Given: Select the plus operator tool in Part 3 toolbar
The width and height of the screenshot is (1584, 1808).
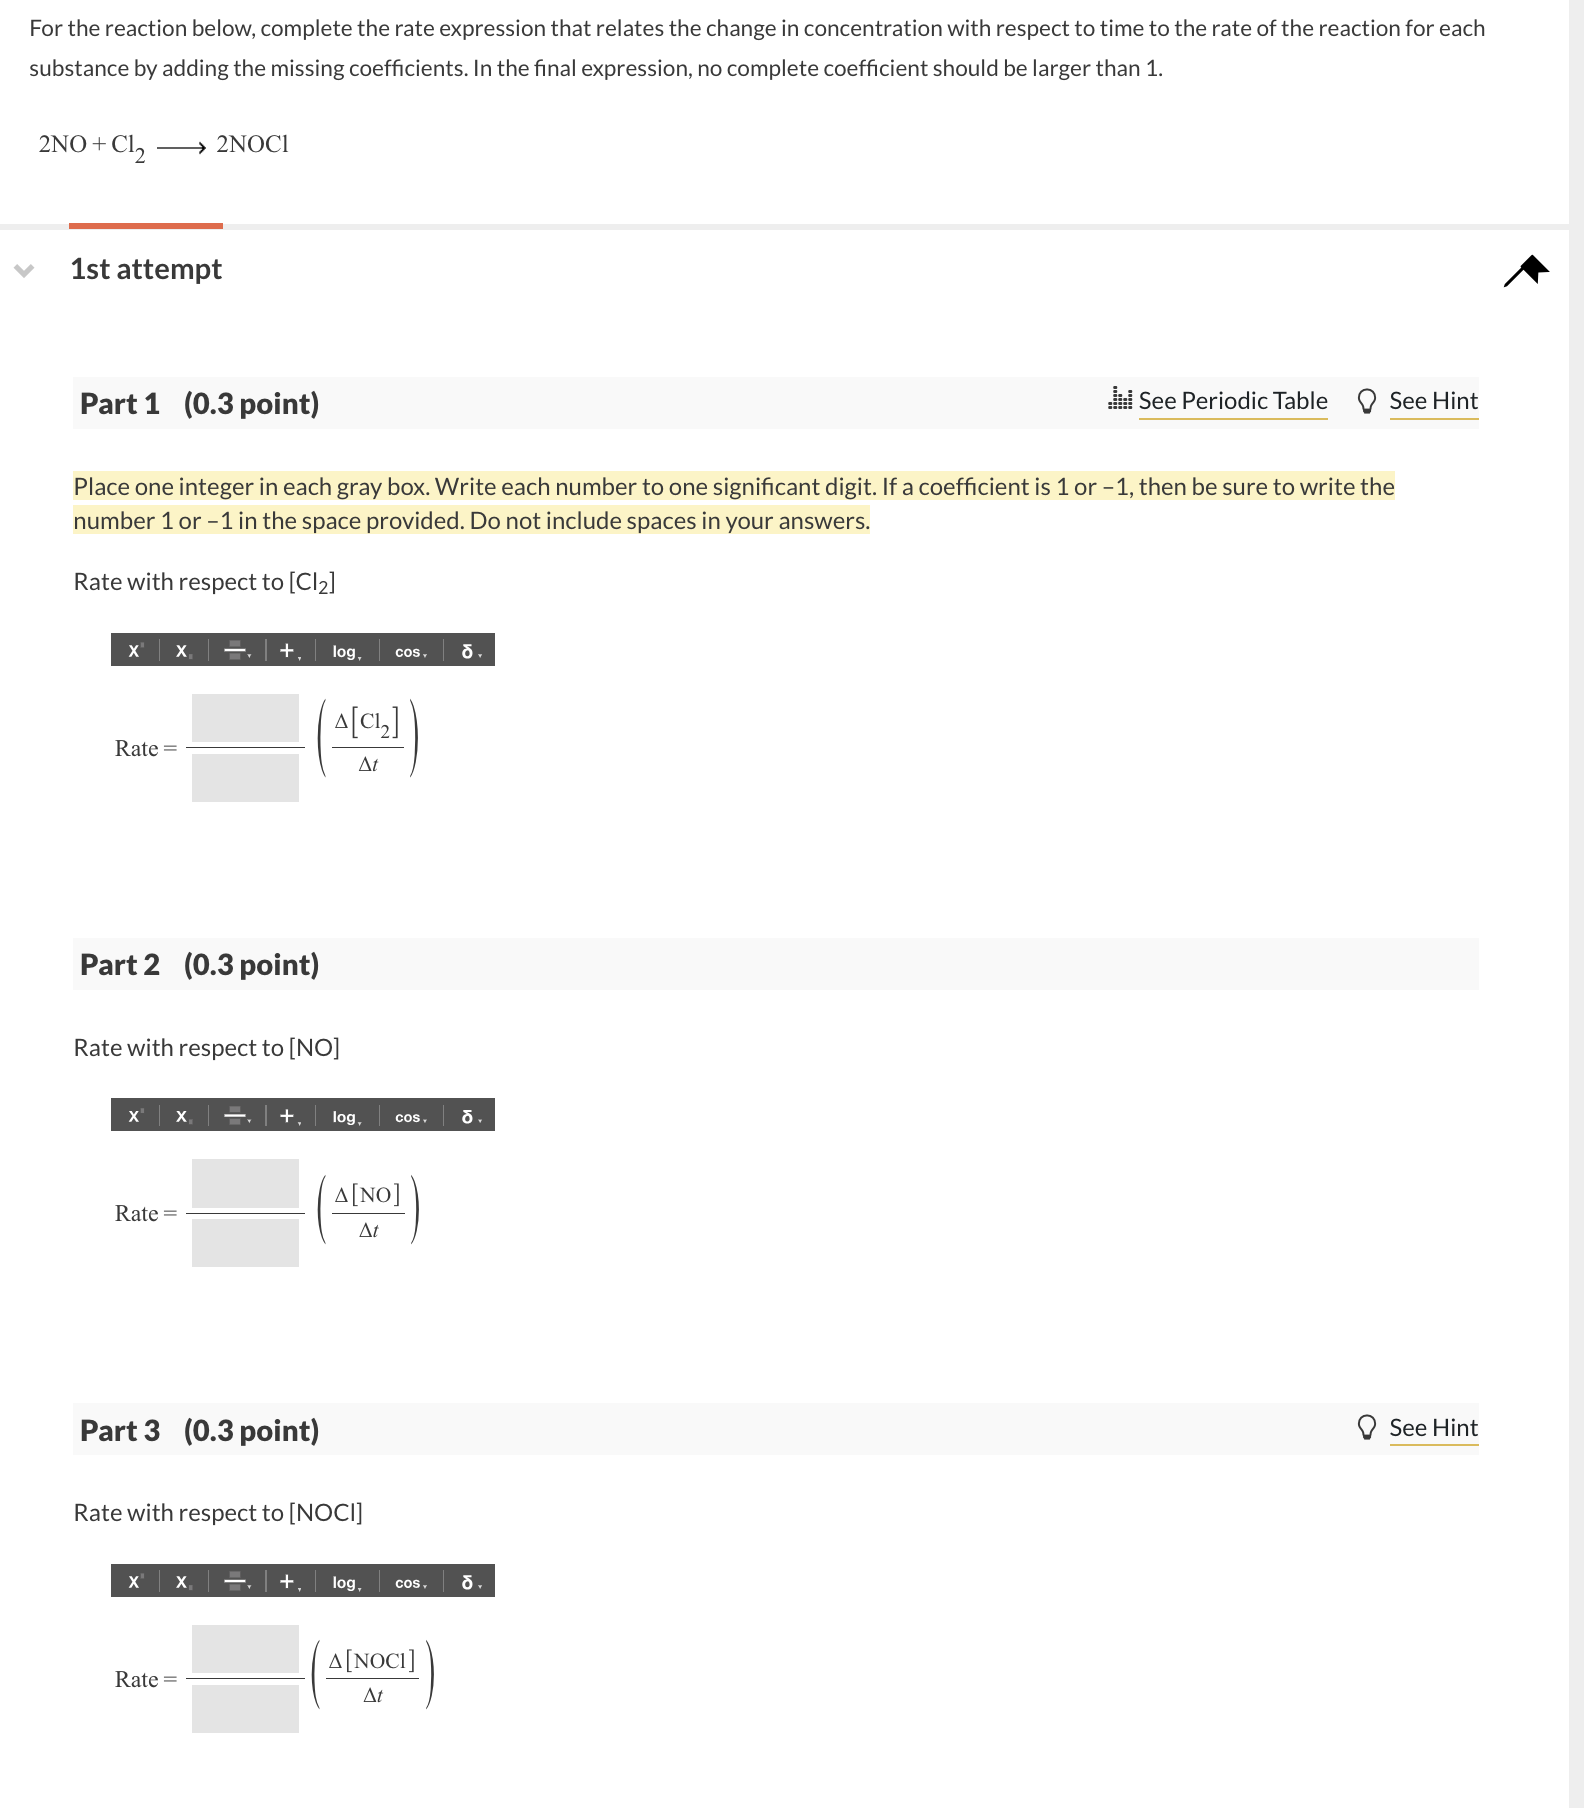Looking at the screenshot, I should pos(286,1583).
